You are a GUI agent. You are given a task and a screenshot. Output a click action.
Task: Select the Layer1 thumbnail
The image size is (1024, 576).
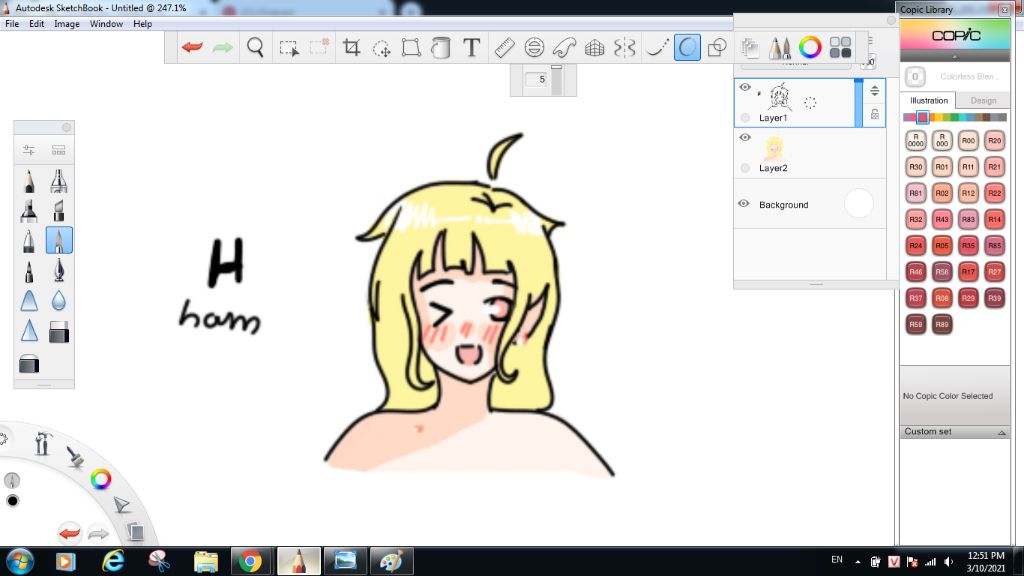(779, 97)
